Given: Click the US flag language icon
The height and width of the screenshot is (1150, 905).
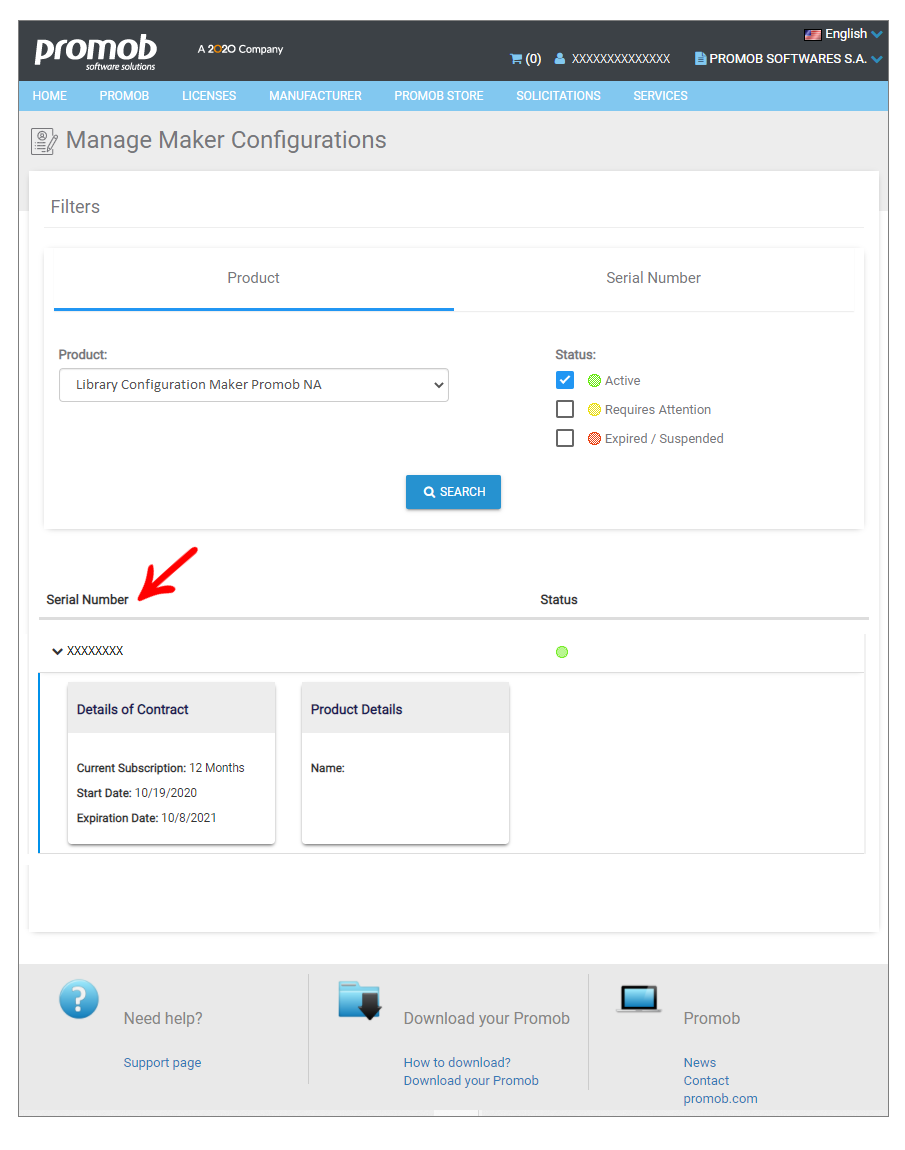Looking at the screenshot, I should tap(813, 34).
